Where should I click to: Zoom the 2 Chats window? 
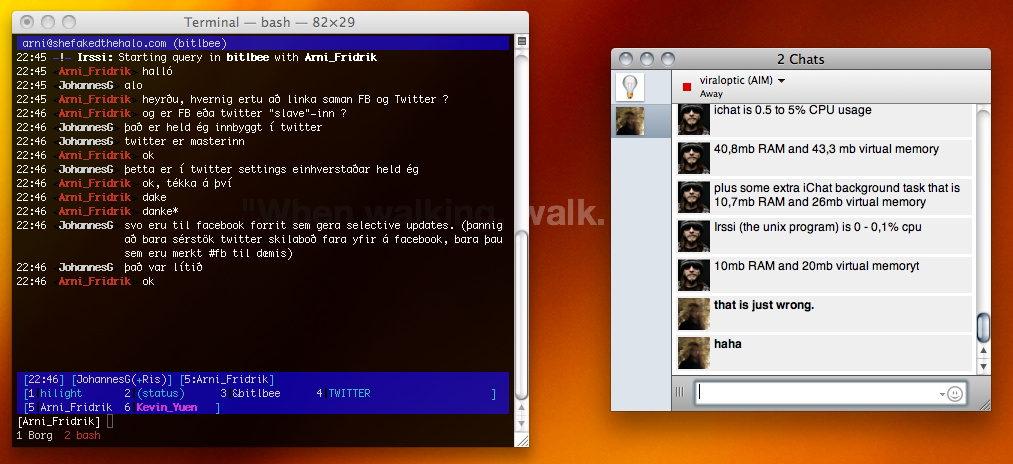pos(667,59)
